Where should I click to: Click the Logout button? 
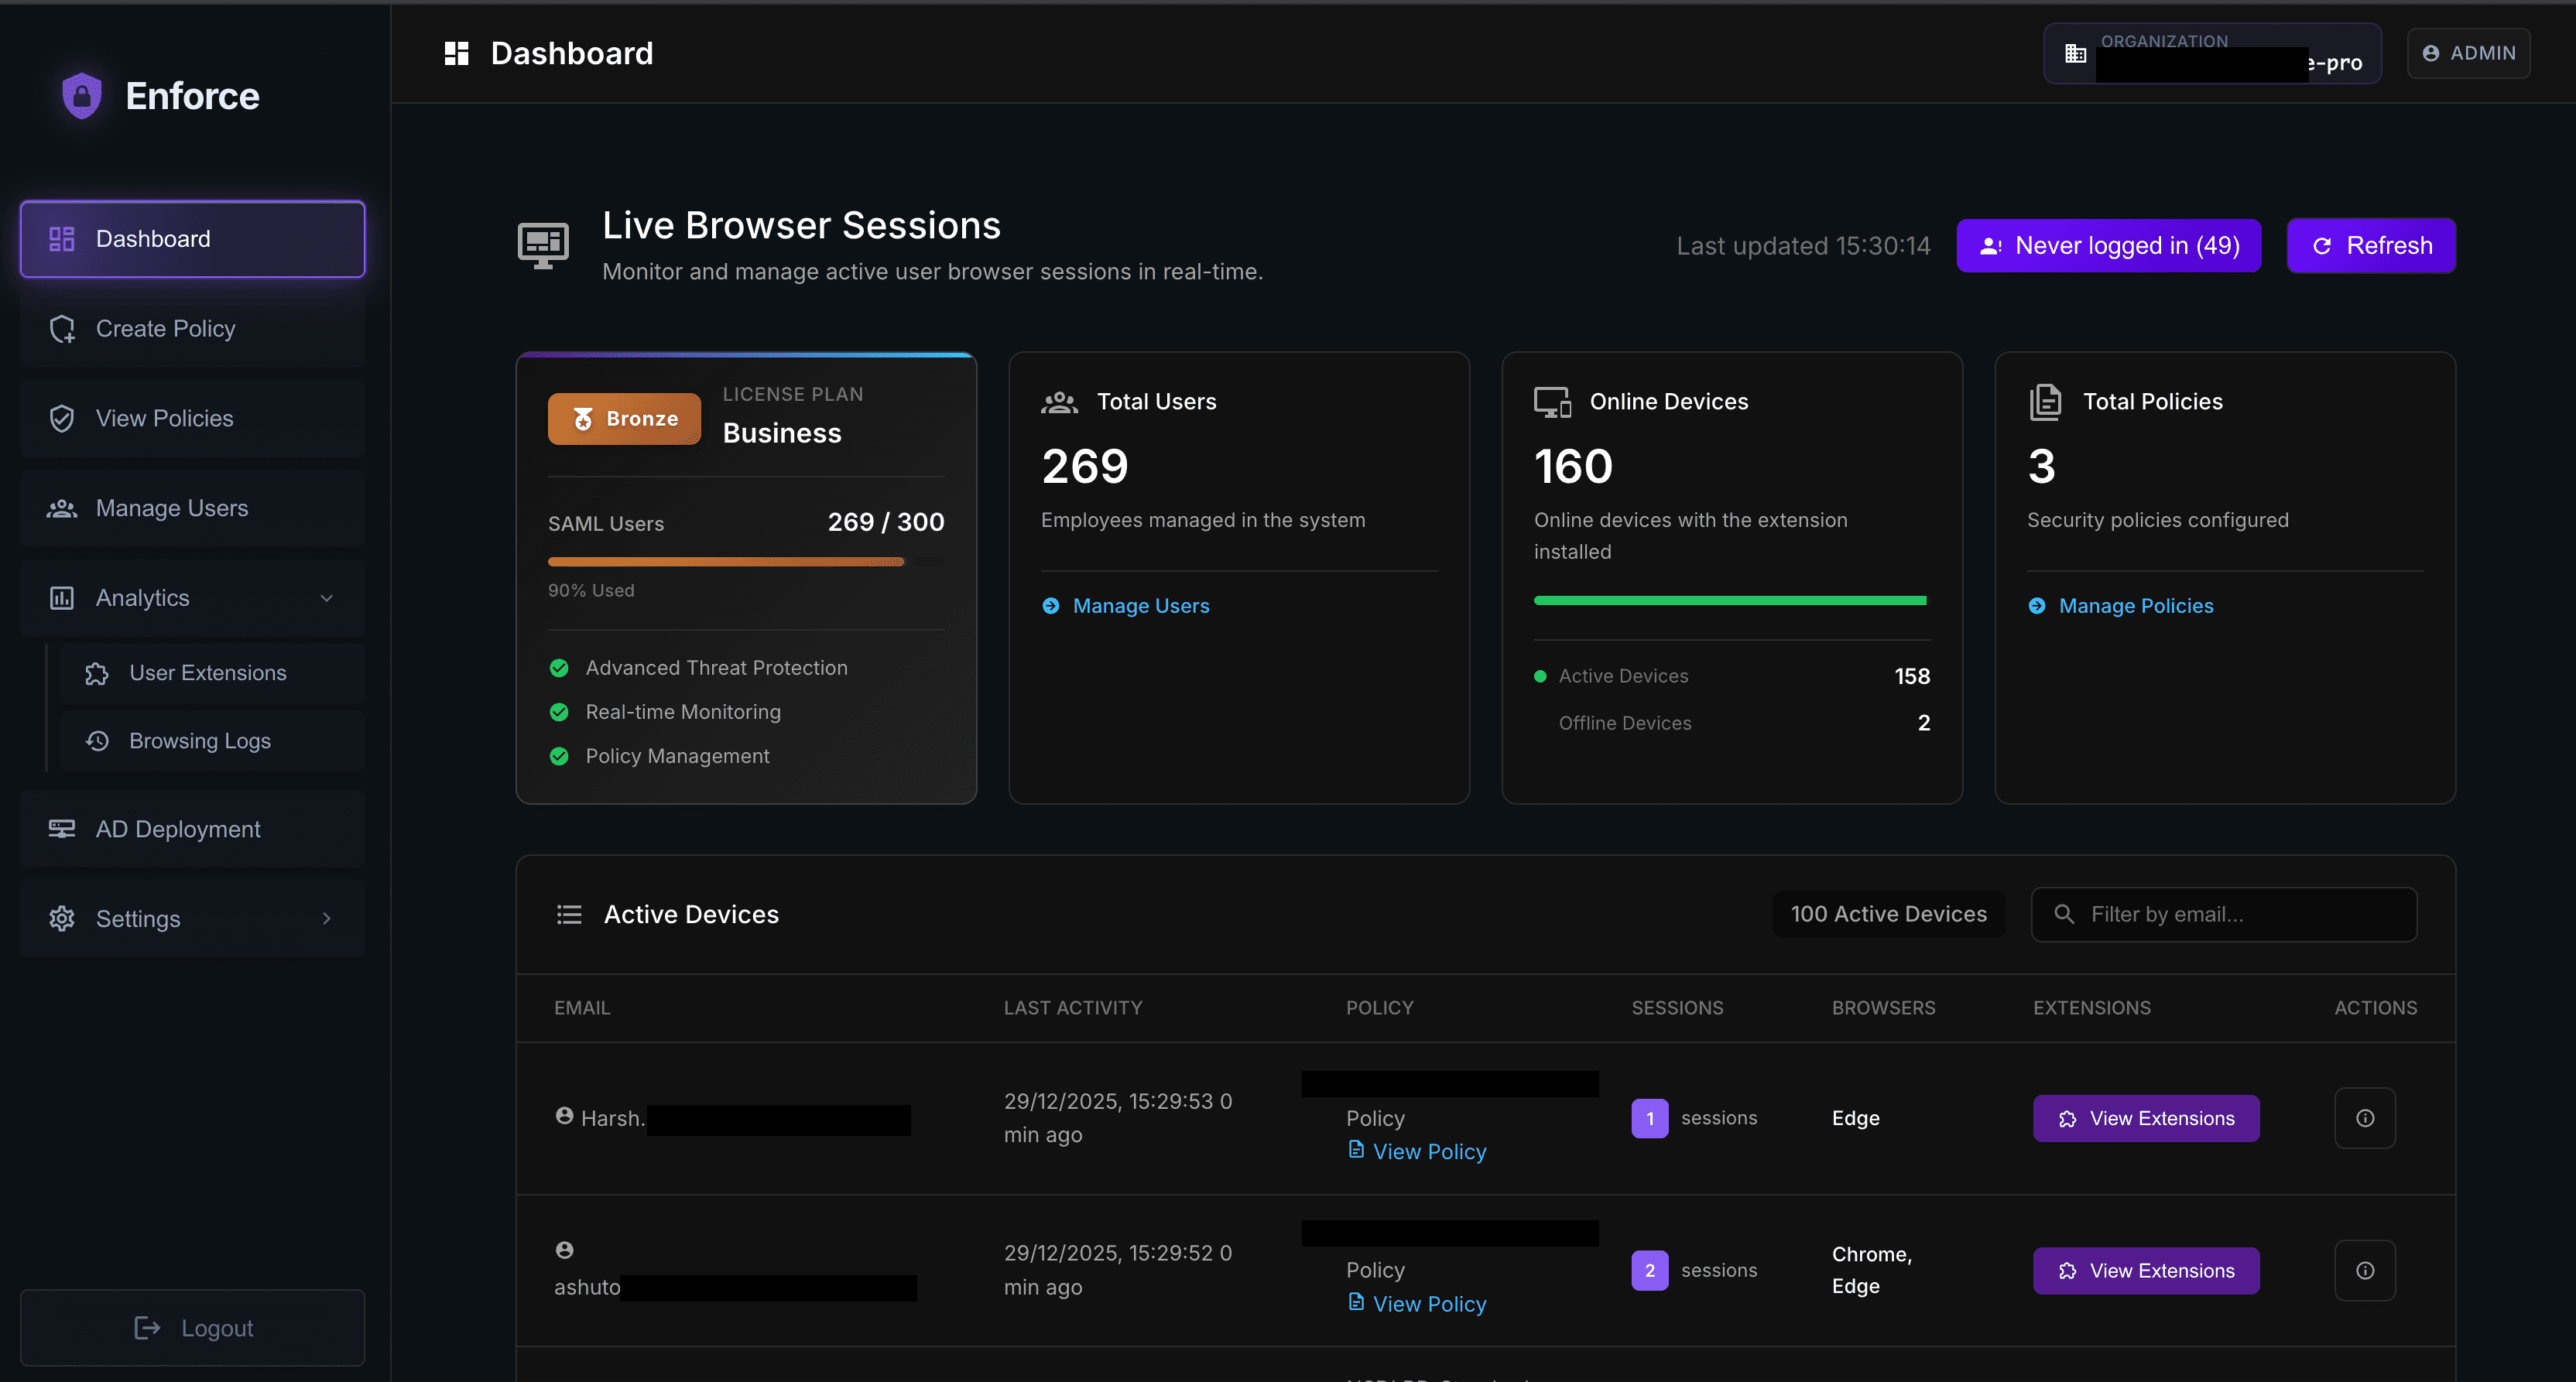193,1328
